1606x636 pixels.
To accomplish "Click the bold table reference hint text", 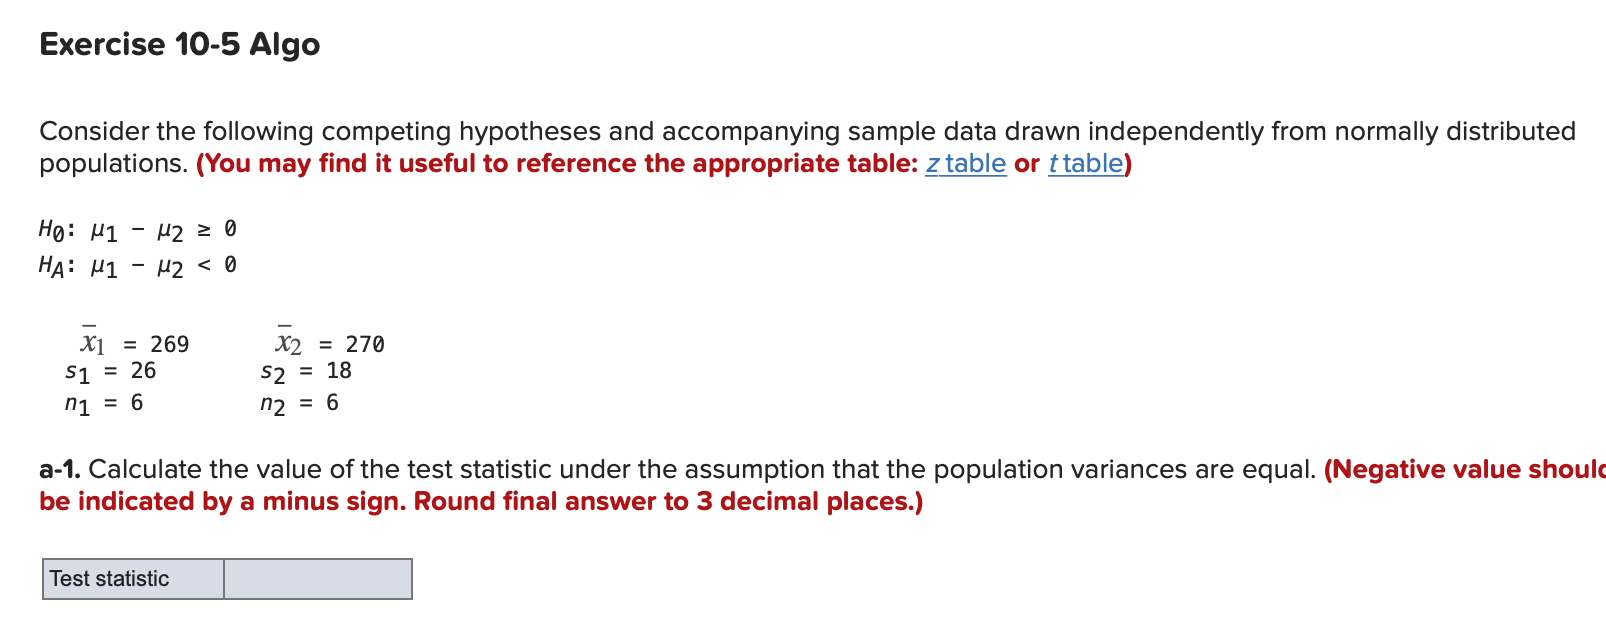I will click(556, 164).
